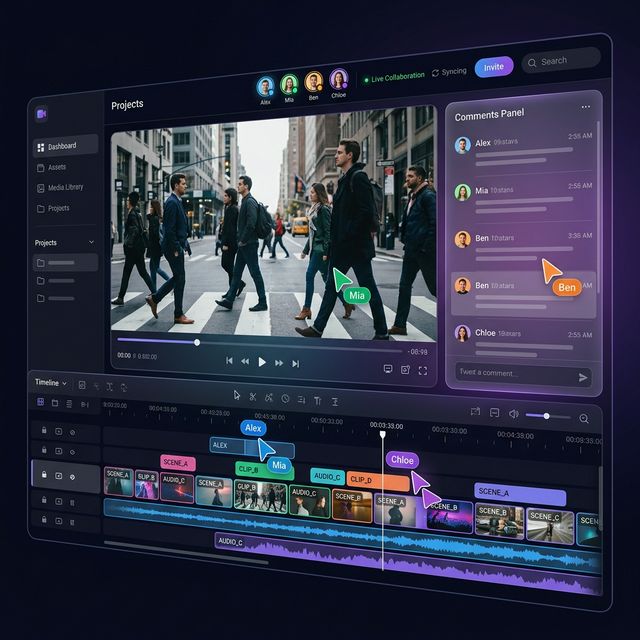Mute audio with the timeline speaker icon
The image size is (640, 640).
[513, 414]
